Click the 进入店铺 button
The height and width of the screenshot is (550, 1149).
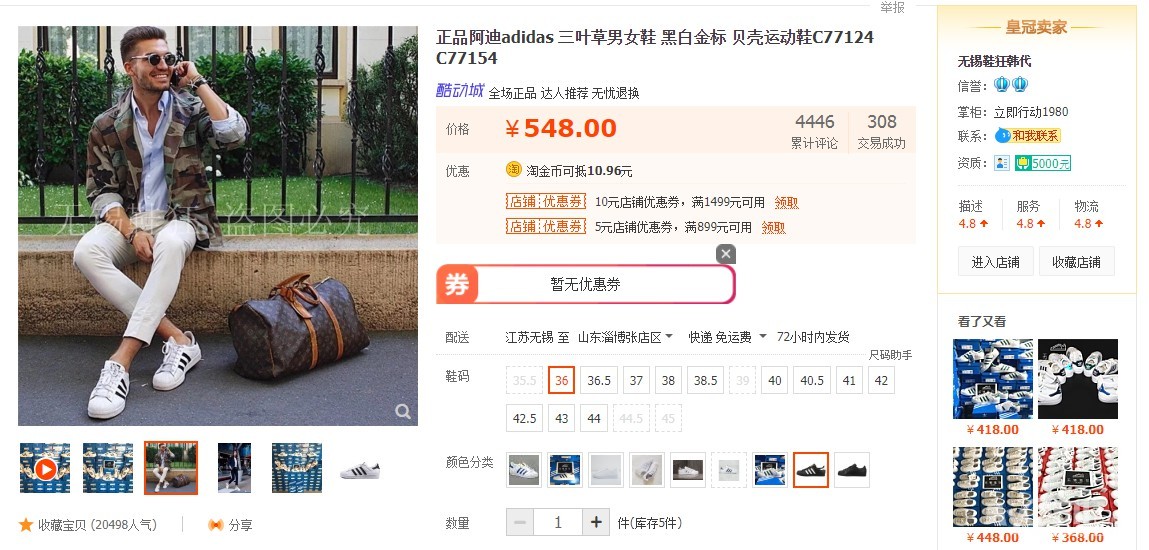tap(995, 261)
